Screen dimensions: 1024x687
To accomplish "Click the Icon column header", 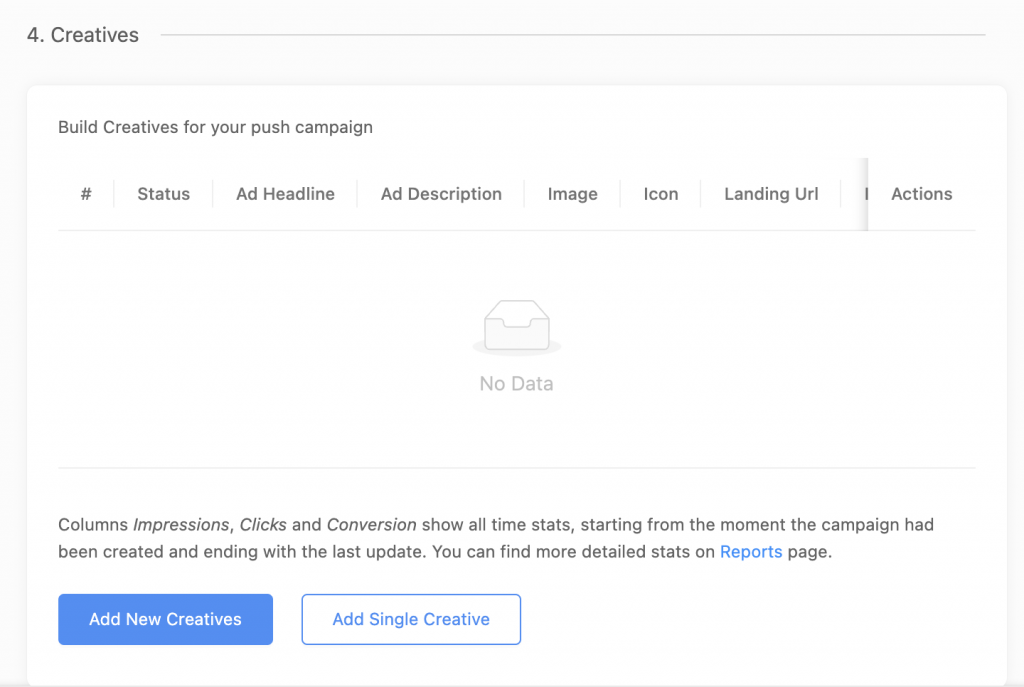I will pos(661,194).
